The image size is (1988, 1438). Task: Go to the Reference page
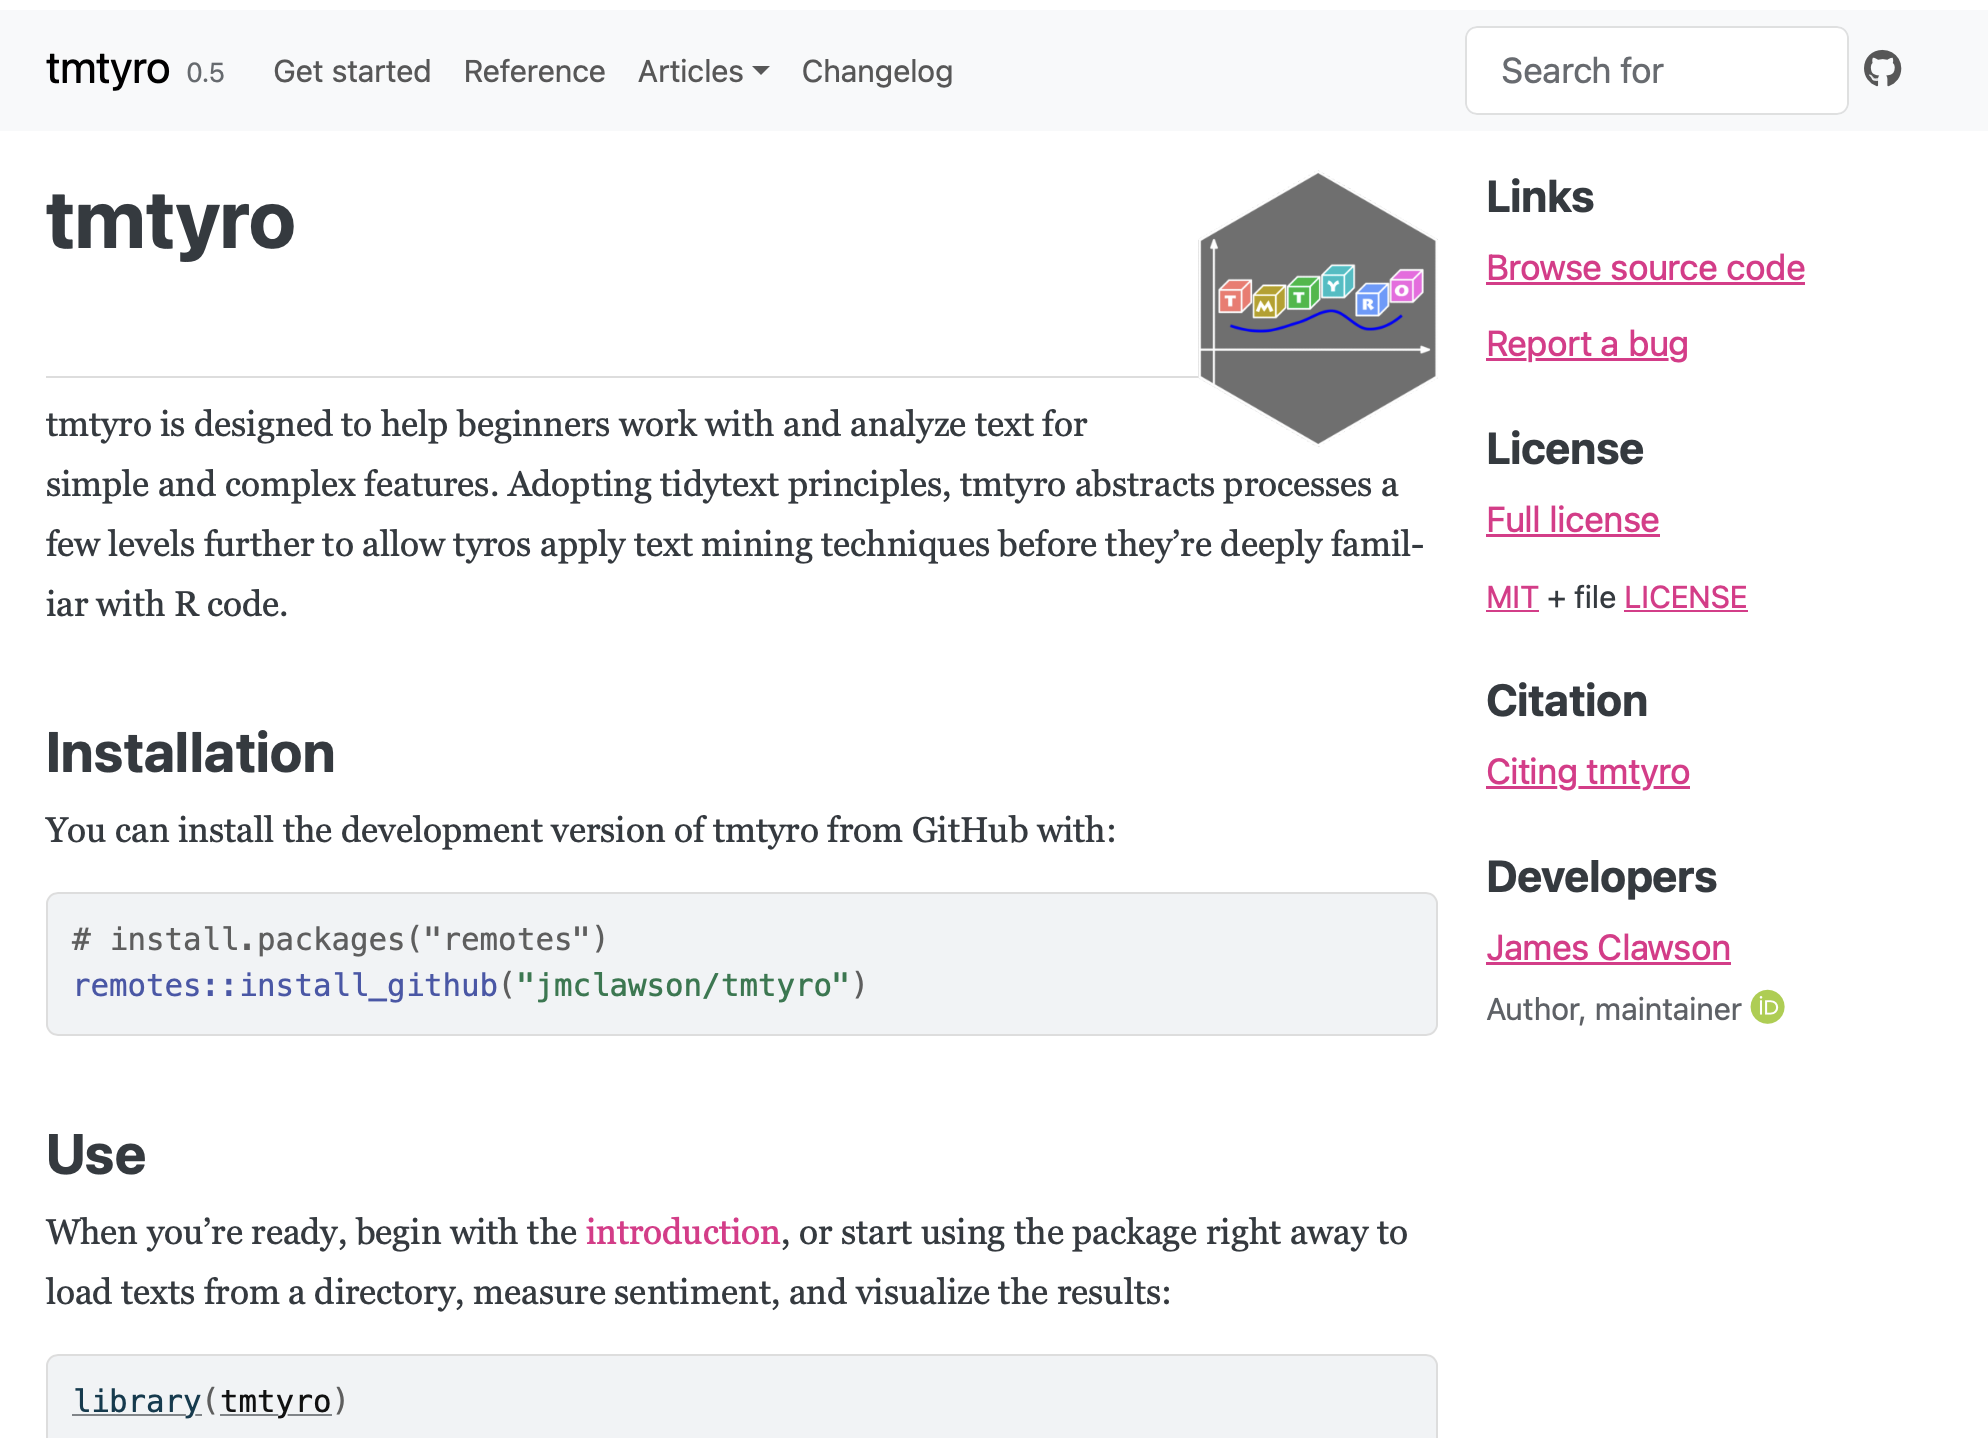(x=534, y=71)
